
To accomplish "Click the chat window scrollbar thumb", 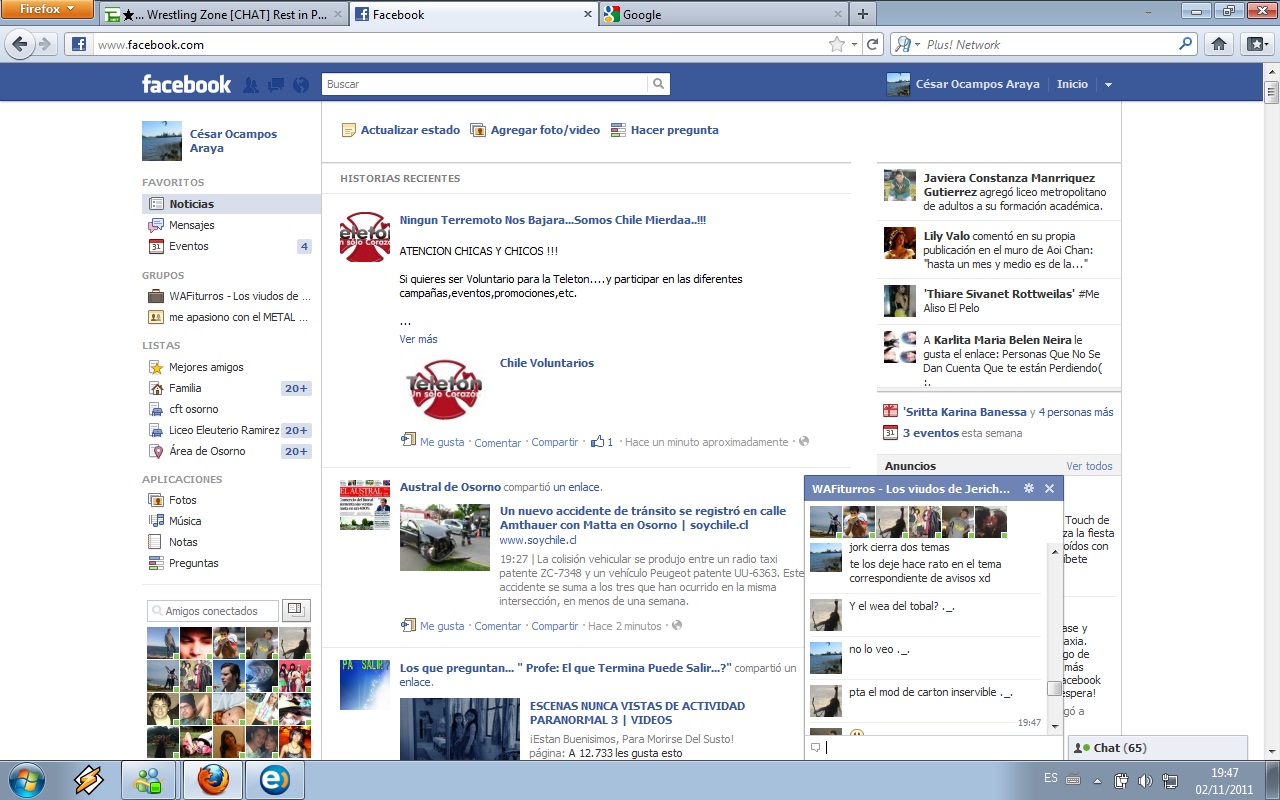I will coord(1054,688).
